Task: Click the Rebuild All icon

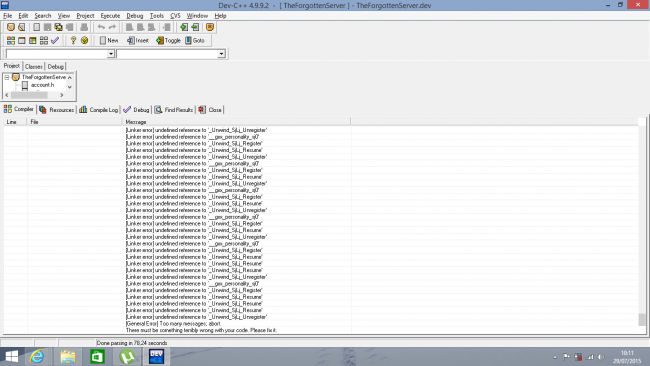Action: point(44,41)
